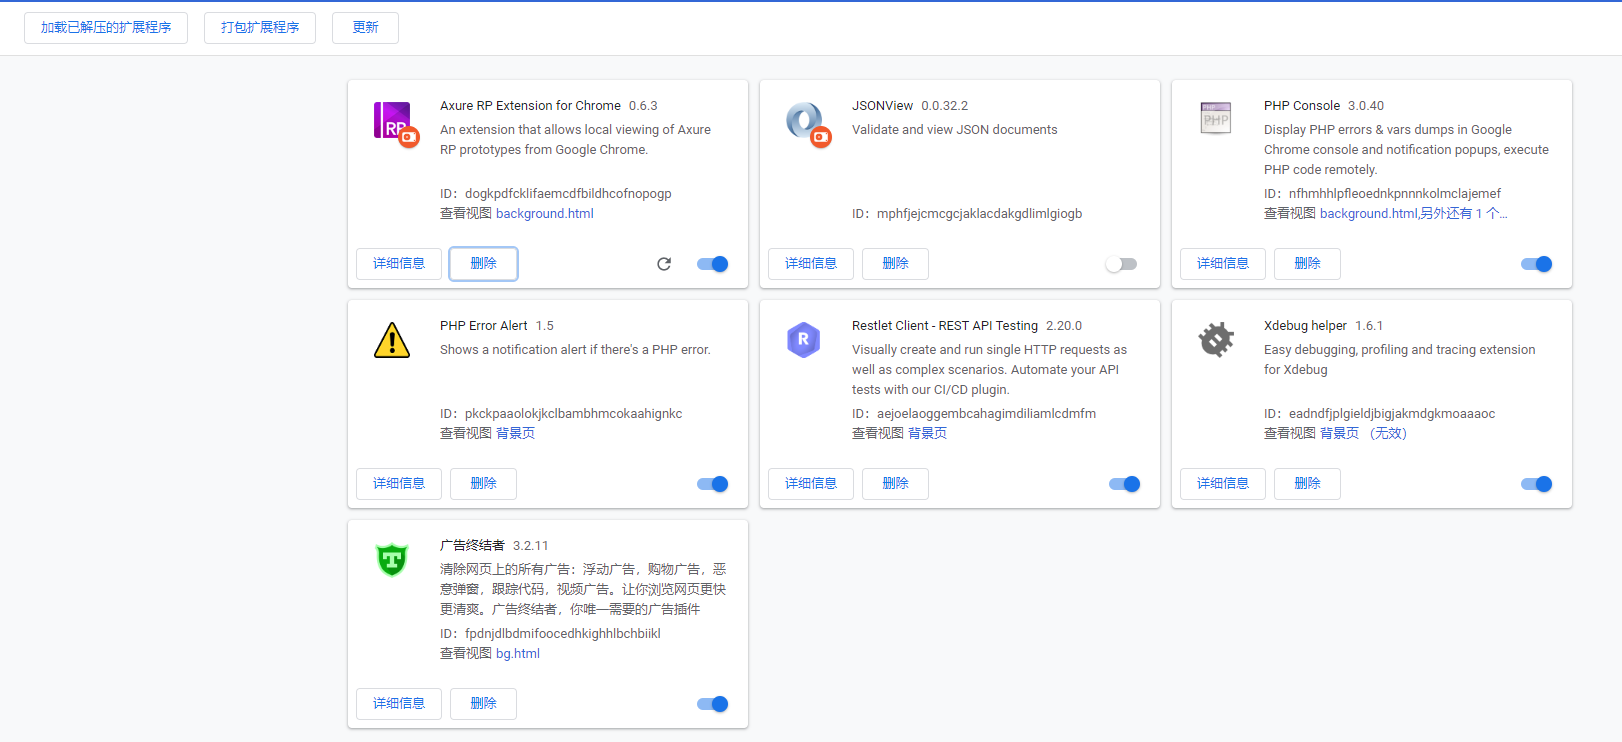
Task: Click the Restlet Client extension ID text
Action: coord(974,414)
